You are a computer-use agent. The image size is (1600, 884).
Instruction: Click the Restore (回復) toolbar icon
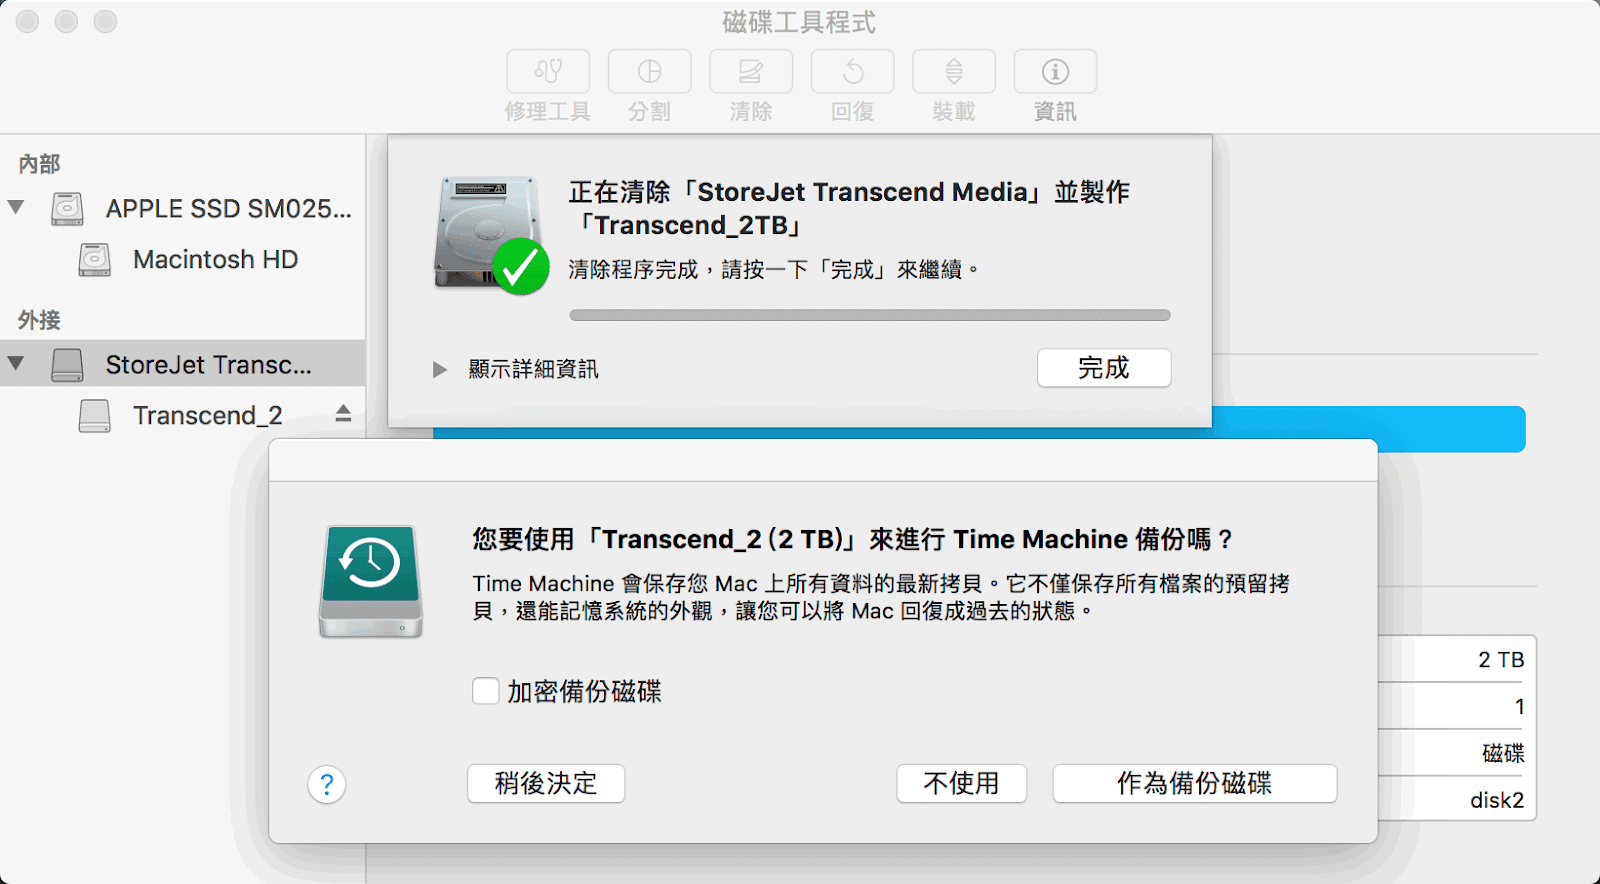(853, 72)
